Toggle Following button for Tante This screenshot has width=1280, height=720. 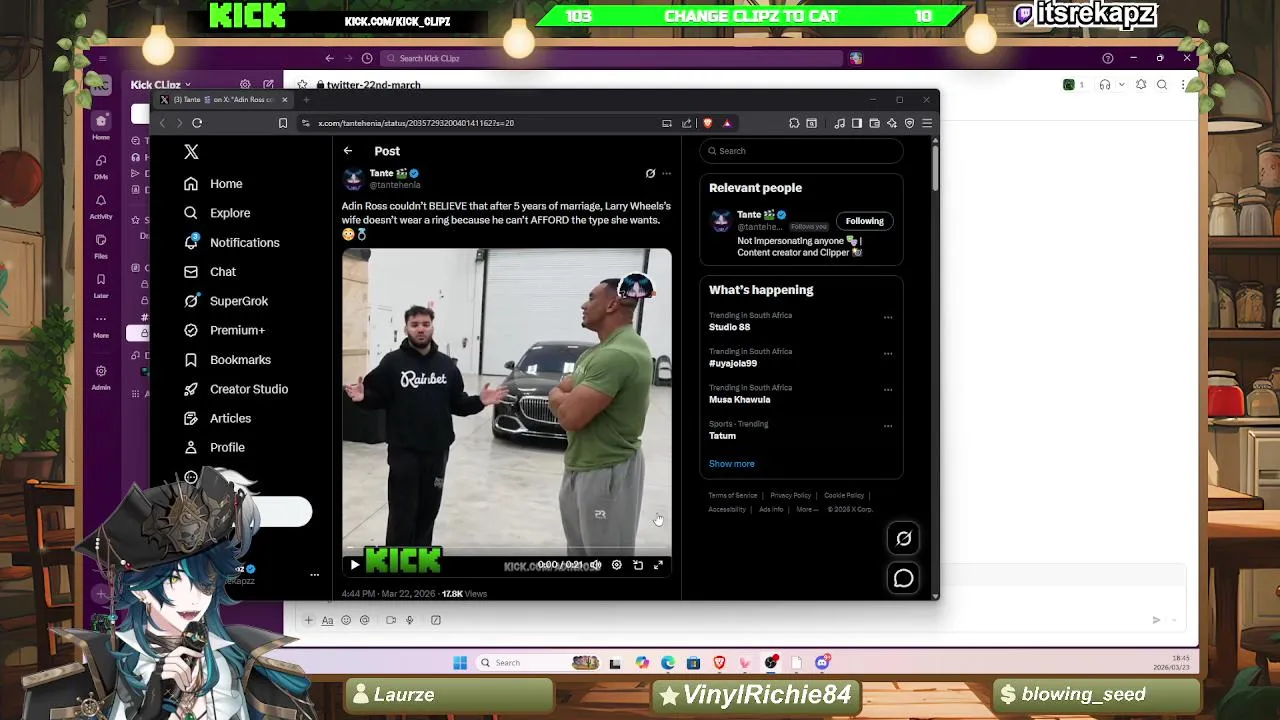pyautogui.click(x=865, y=221)
